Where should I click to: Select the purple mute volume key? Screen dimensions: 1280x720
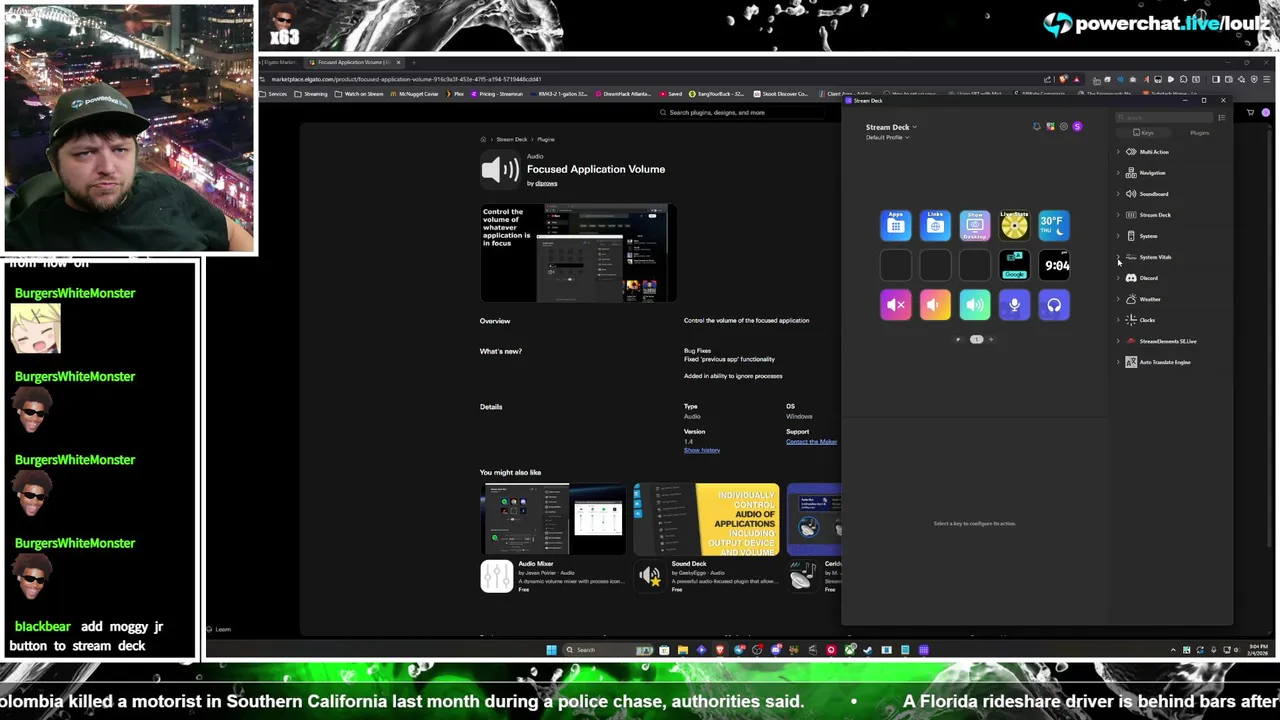coord(896,305)
